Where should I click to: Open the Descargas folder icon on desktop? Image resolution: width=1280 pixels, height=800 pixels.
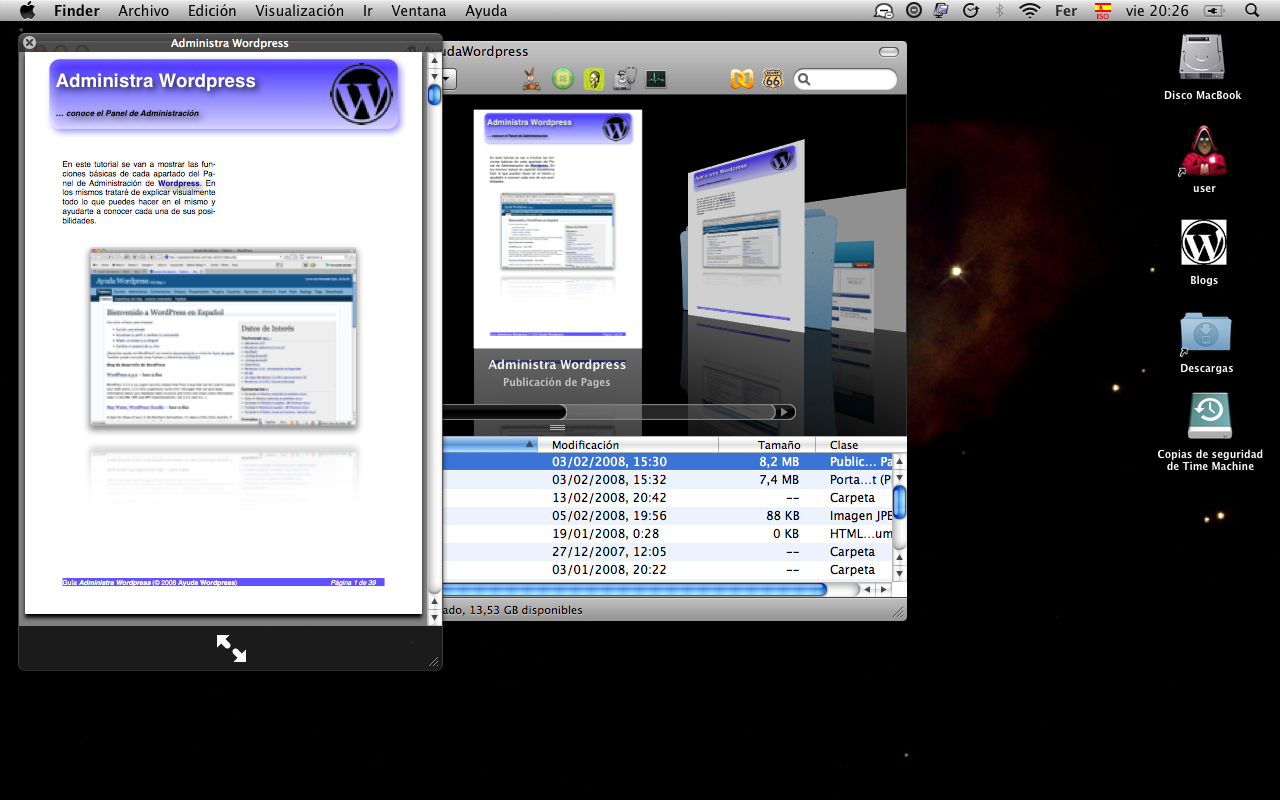[1206, 334]
